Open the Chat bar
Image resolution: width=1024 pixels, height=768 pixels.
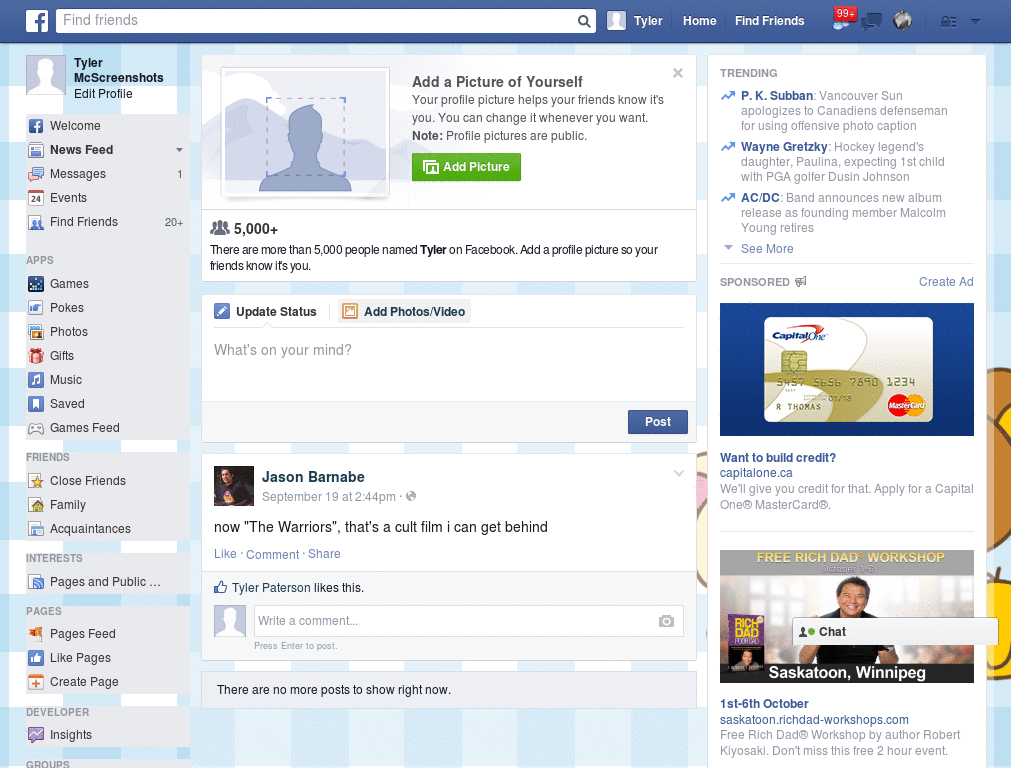tap(895, 632)
